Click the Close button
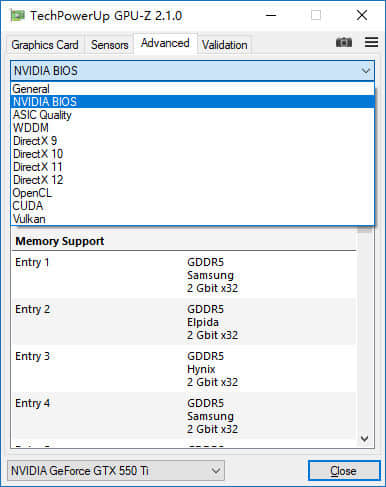386x487 pixels. [344, 471]
